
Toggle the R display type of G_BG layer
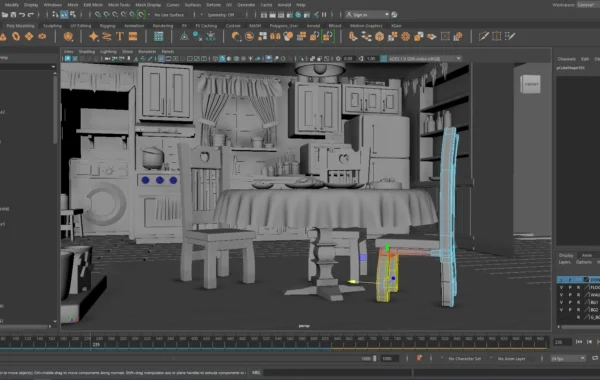click(579, 317)
